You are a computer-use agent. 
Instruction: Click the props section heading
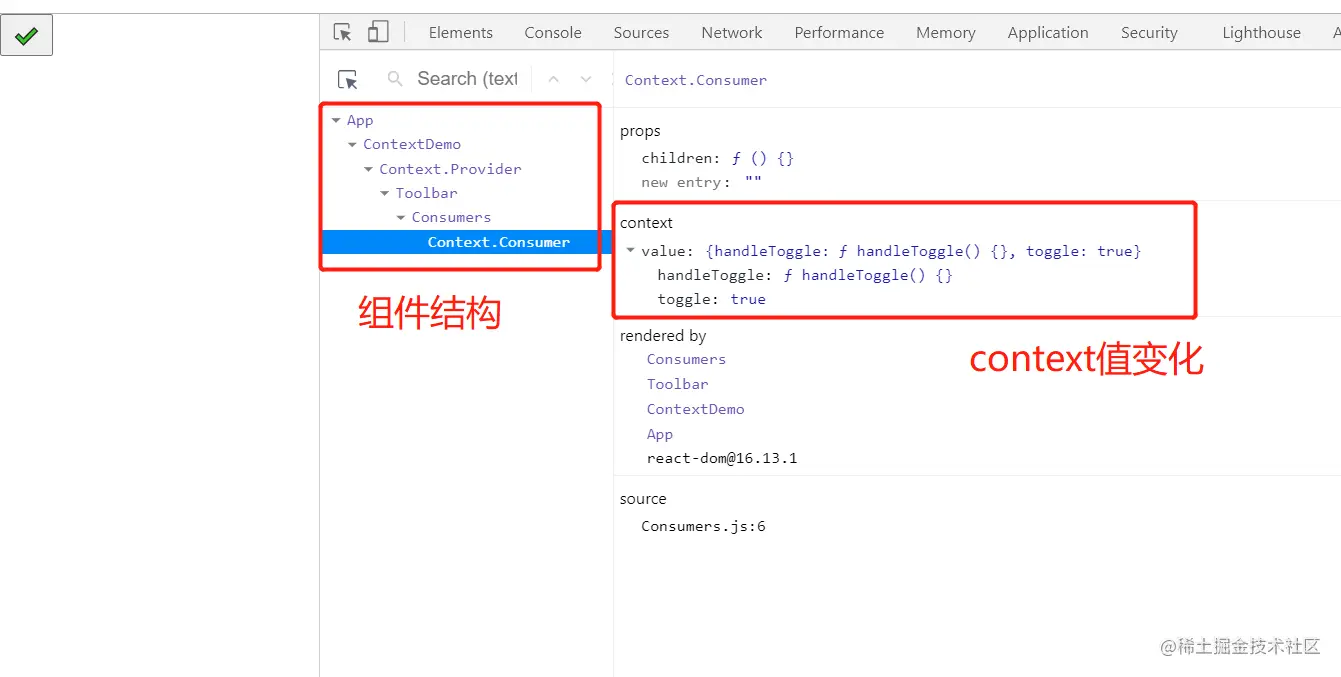tap(640, 131)
